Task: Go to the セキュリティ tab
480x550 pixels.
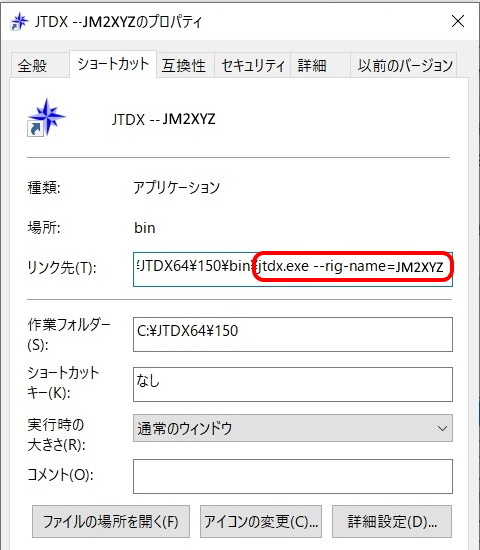Action: point(252,65)
